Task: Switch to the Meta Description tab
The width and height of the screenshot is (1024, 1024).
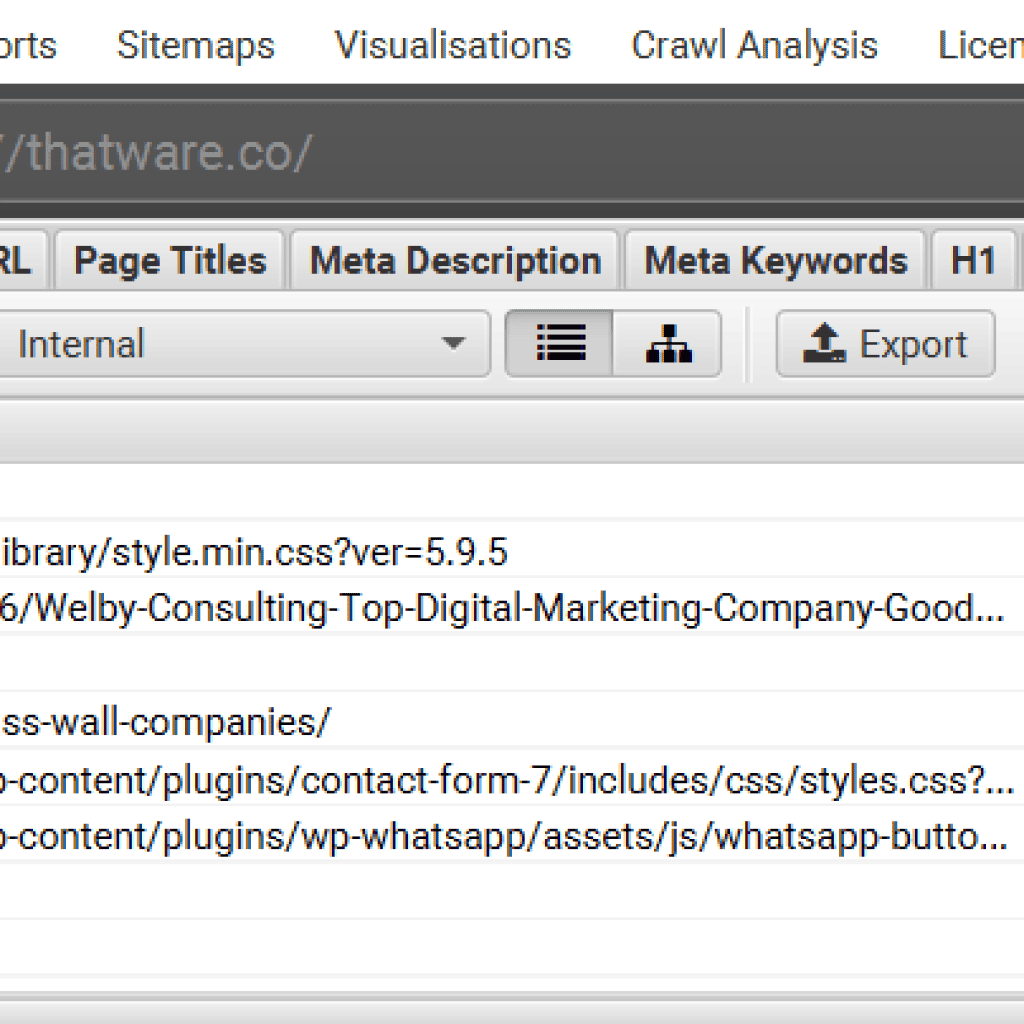Action: coord(455,261)
